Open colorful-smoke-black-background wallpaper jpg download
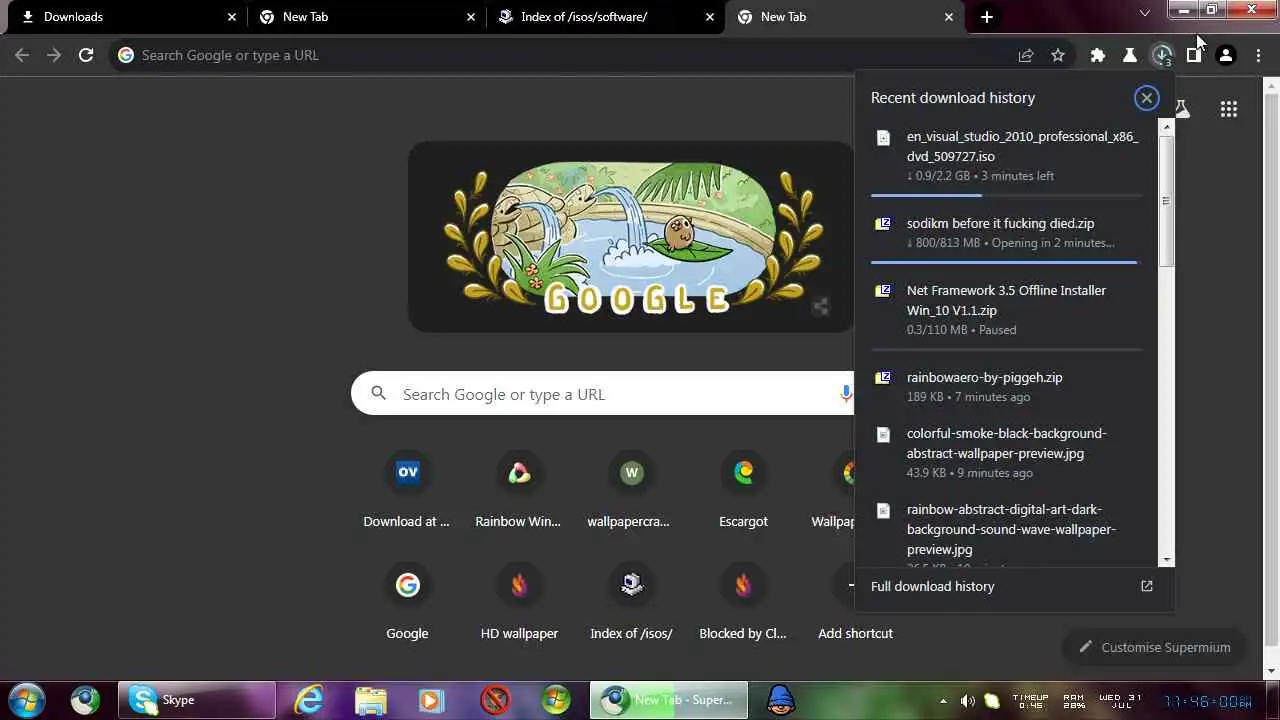Image resolution: width=1280 pixels, height=720 pixels. point(1006,453)
